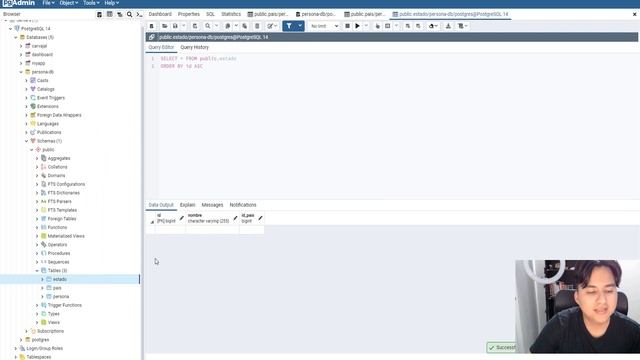640x360 pixels.
Task: Switch to the Properties tab
Action: 189,14
